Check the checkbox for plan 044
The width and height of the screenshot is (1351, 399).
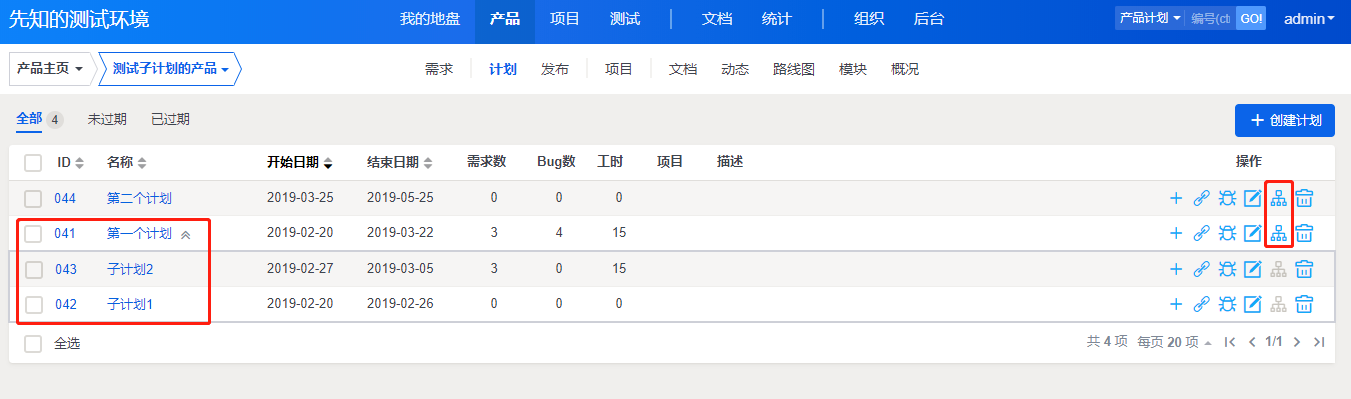coord(33,198)
